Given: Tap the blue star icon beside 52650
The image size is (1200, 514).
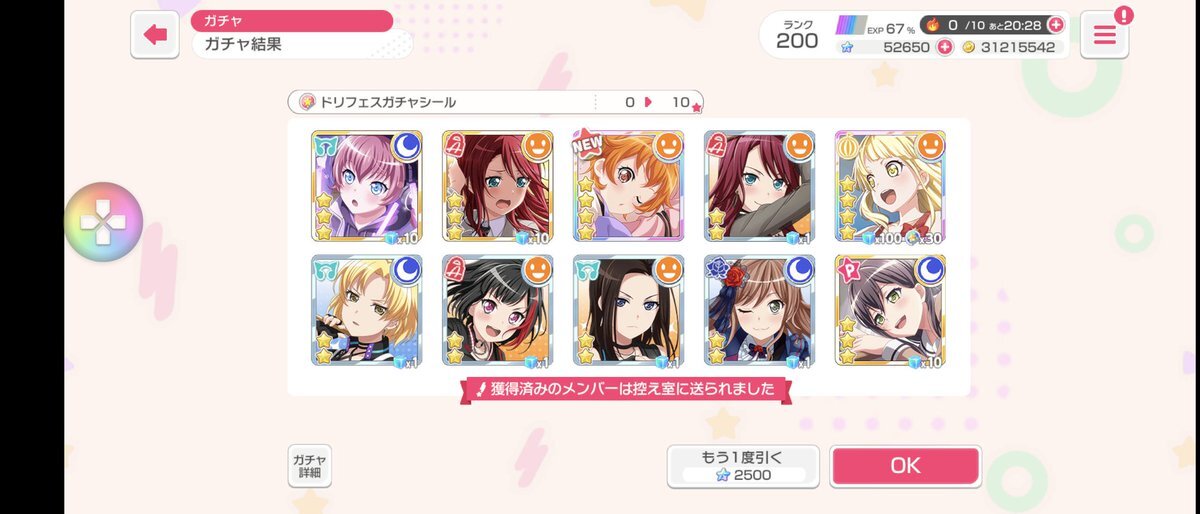Looking at the screenshot, I should click(x=846, y=47).
